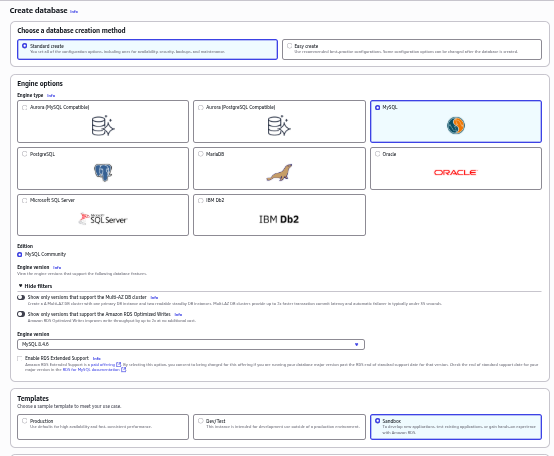Screen dimensions: 554x456
Task: Follow RDS for MySQL documentation link
Action: coord(91,370)
